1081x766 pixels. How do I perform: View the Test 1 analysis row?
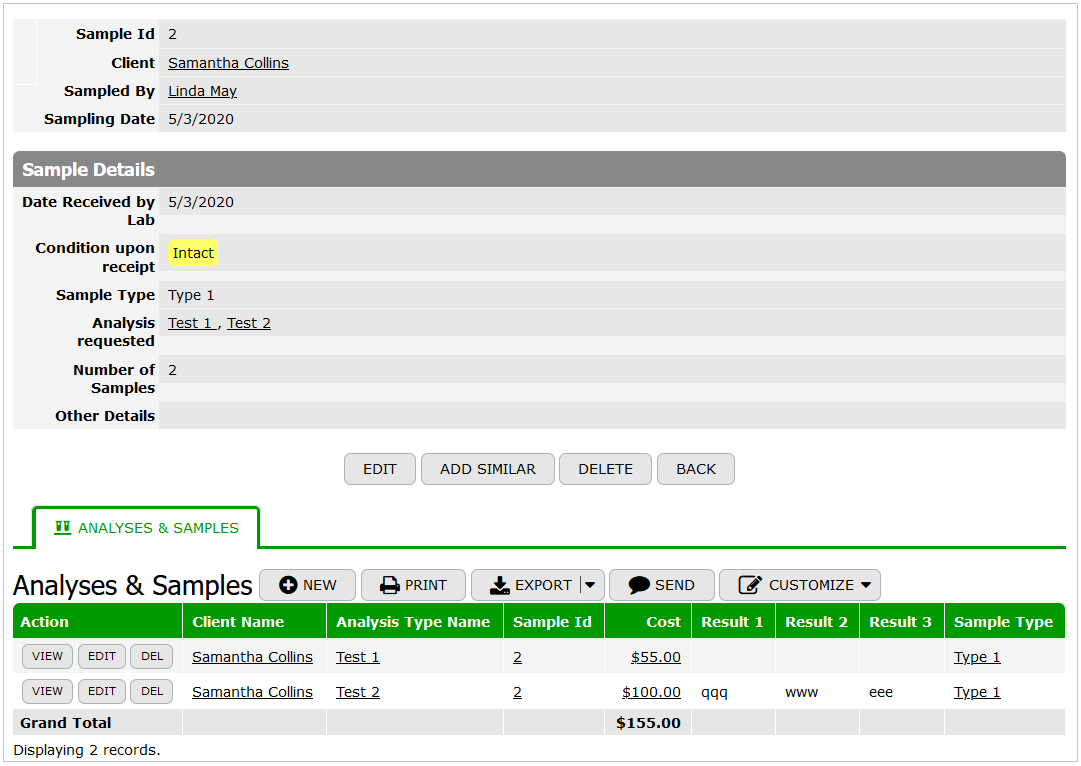[x=47, y=657]
